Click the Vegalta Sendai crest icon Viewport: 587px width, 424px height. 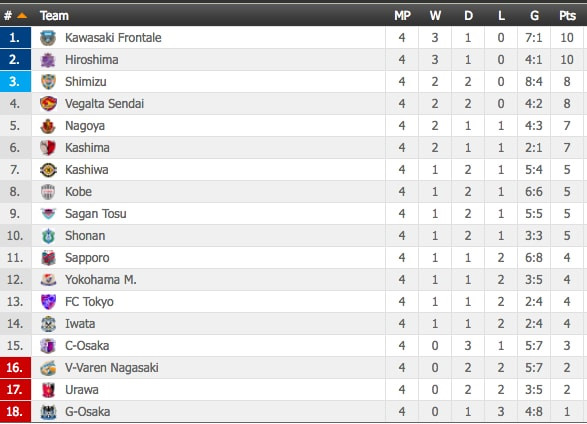(48, 104)
